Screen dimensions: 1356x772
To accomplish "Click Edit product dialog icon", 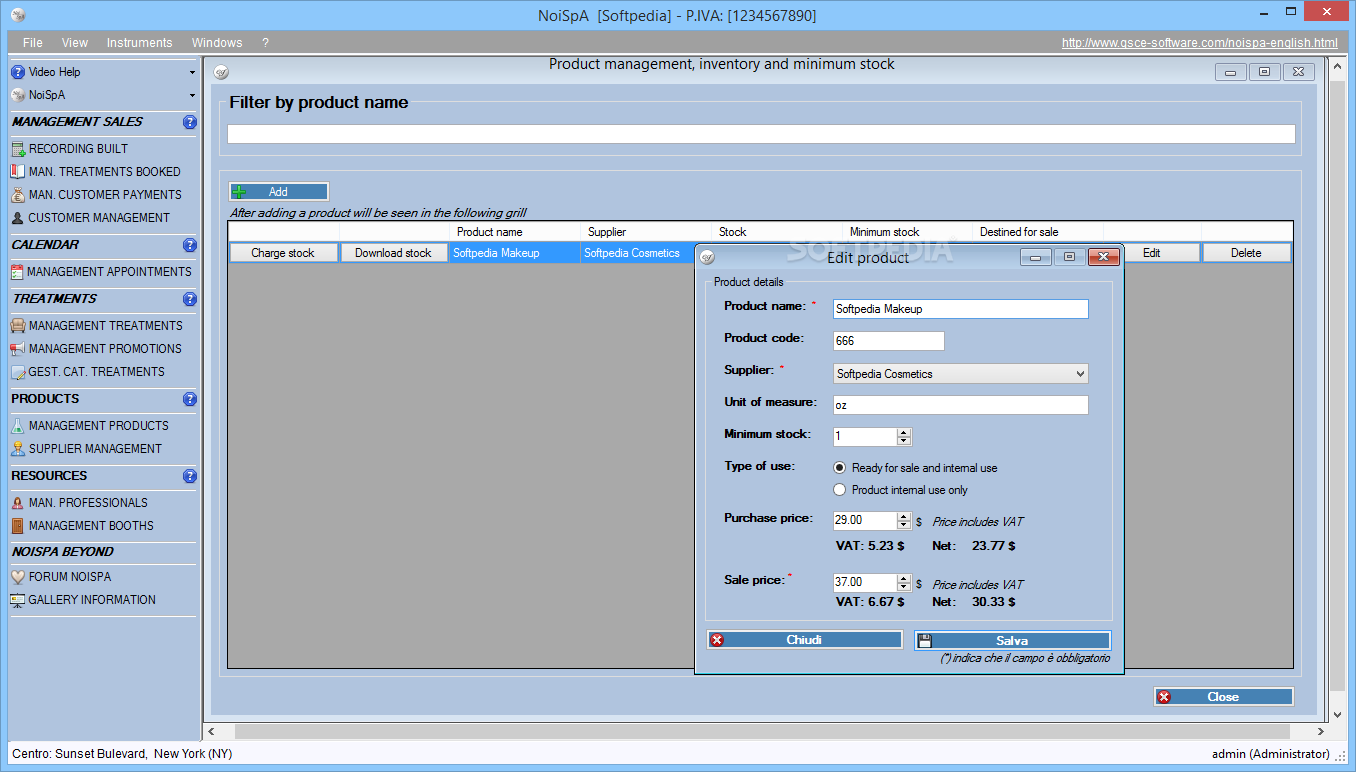I will (707, 258).
